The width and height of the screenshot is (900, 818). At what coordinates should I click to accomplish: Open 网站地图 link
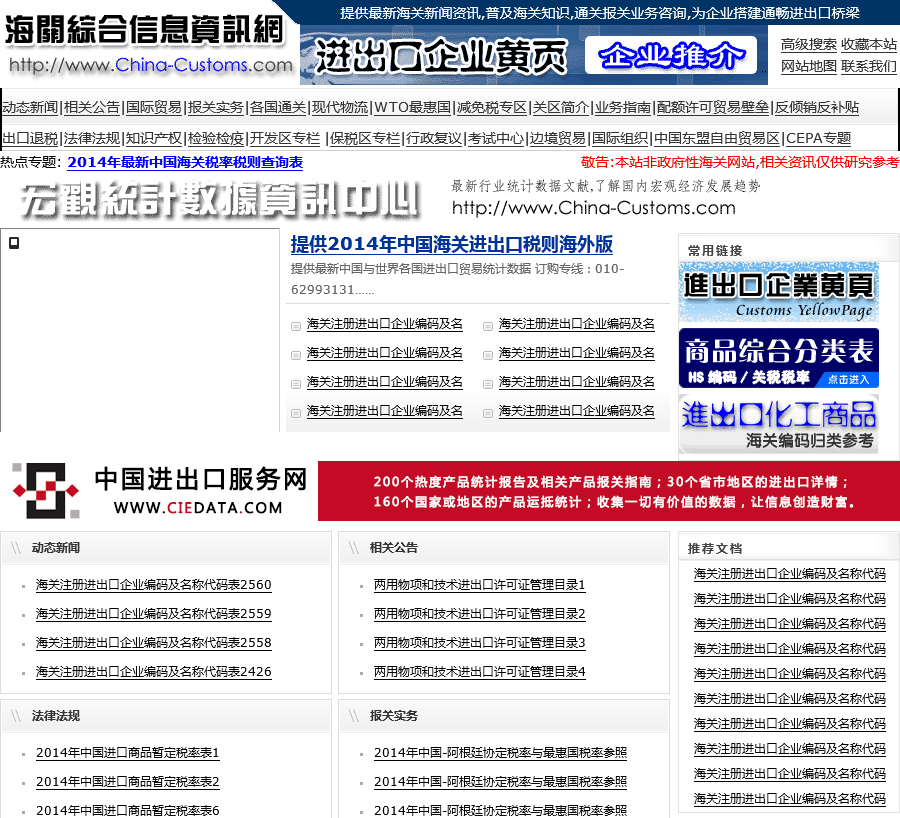pyautogui.click(x=808, y=66)
